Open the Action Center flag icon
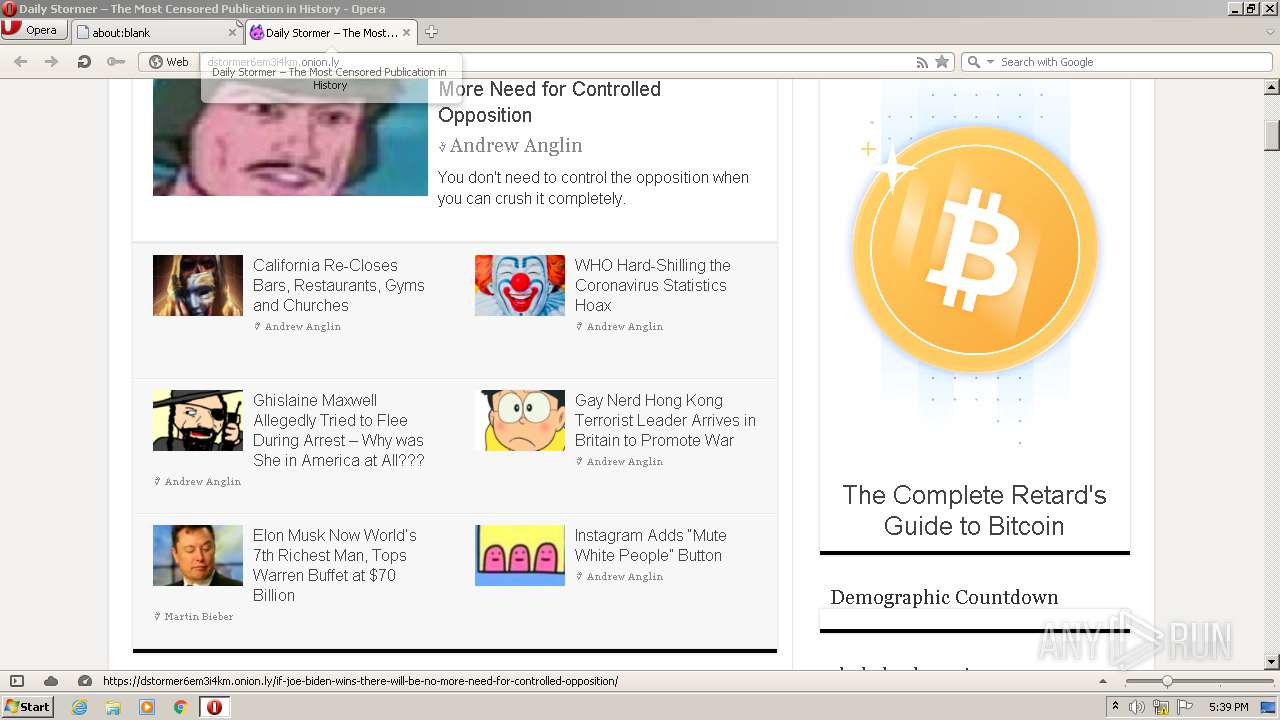 coord(1185,707)
